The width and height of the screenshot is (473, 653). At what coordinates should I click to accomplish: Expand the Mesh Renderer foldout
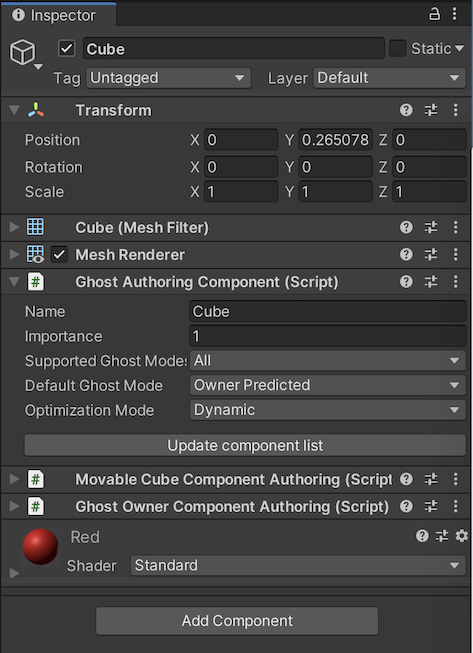[15, 254]
